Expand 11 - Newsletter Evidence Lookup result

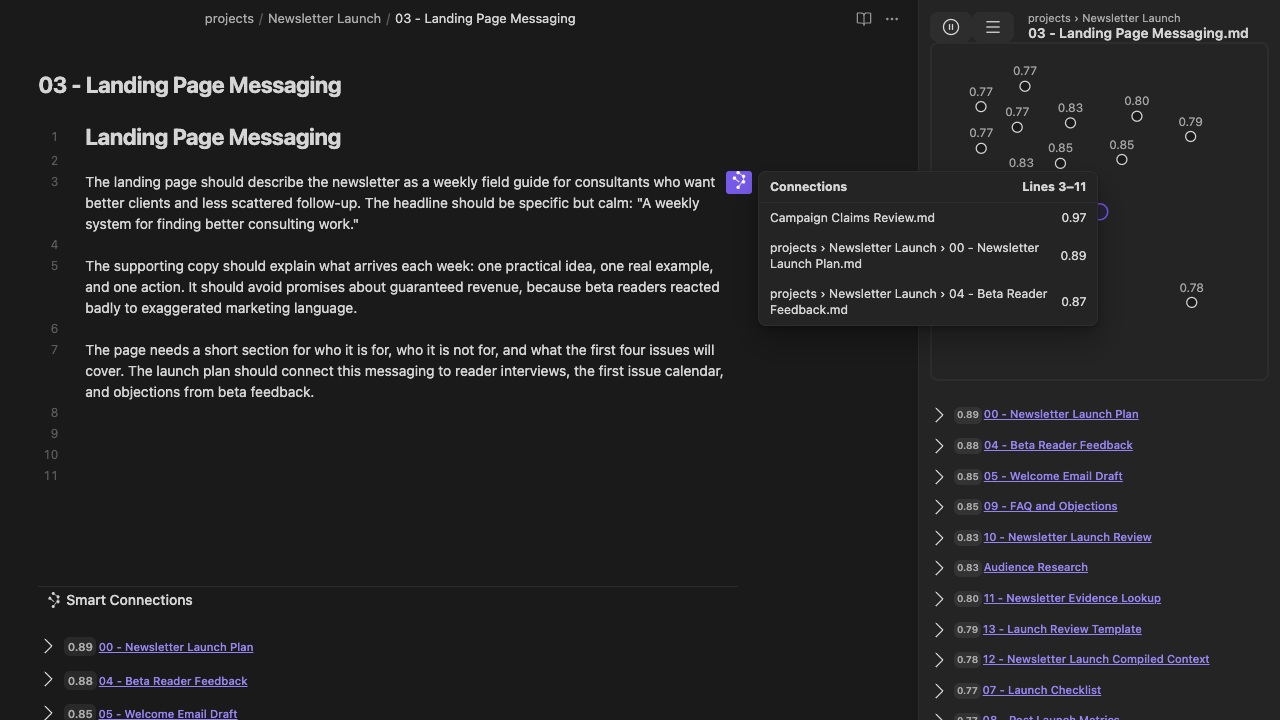point(939,599)
